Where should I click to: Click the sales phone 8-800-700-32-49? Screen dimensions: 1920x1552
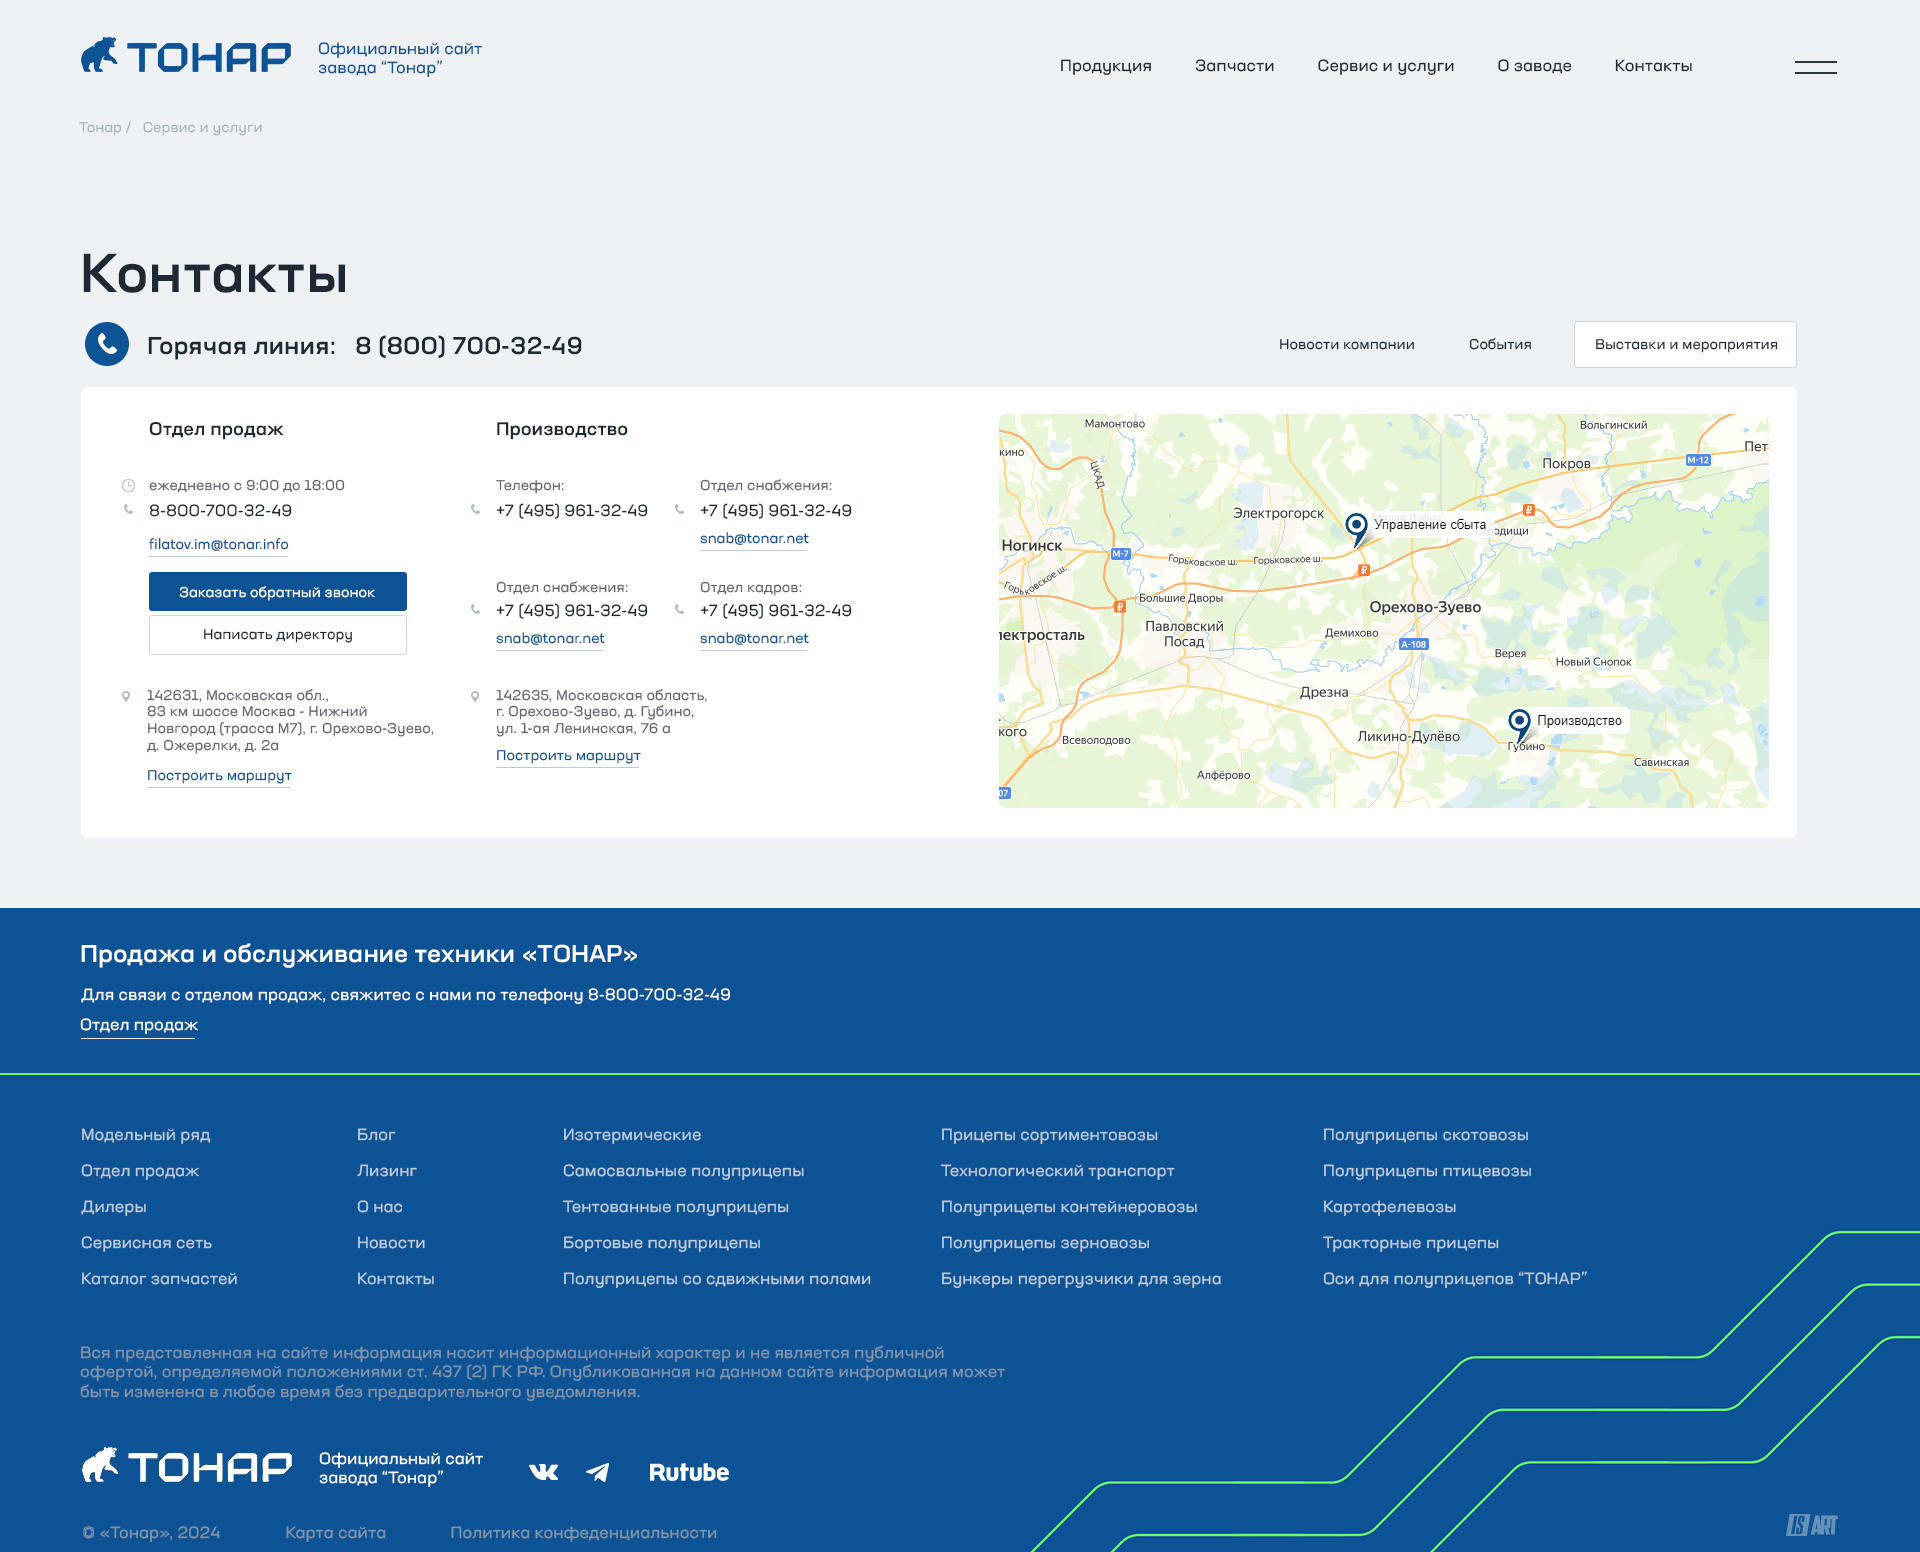coord(220,511)
